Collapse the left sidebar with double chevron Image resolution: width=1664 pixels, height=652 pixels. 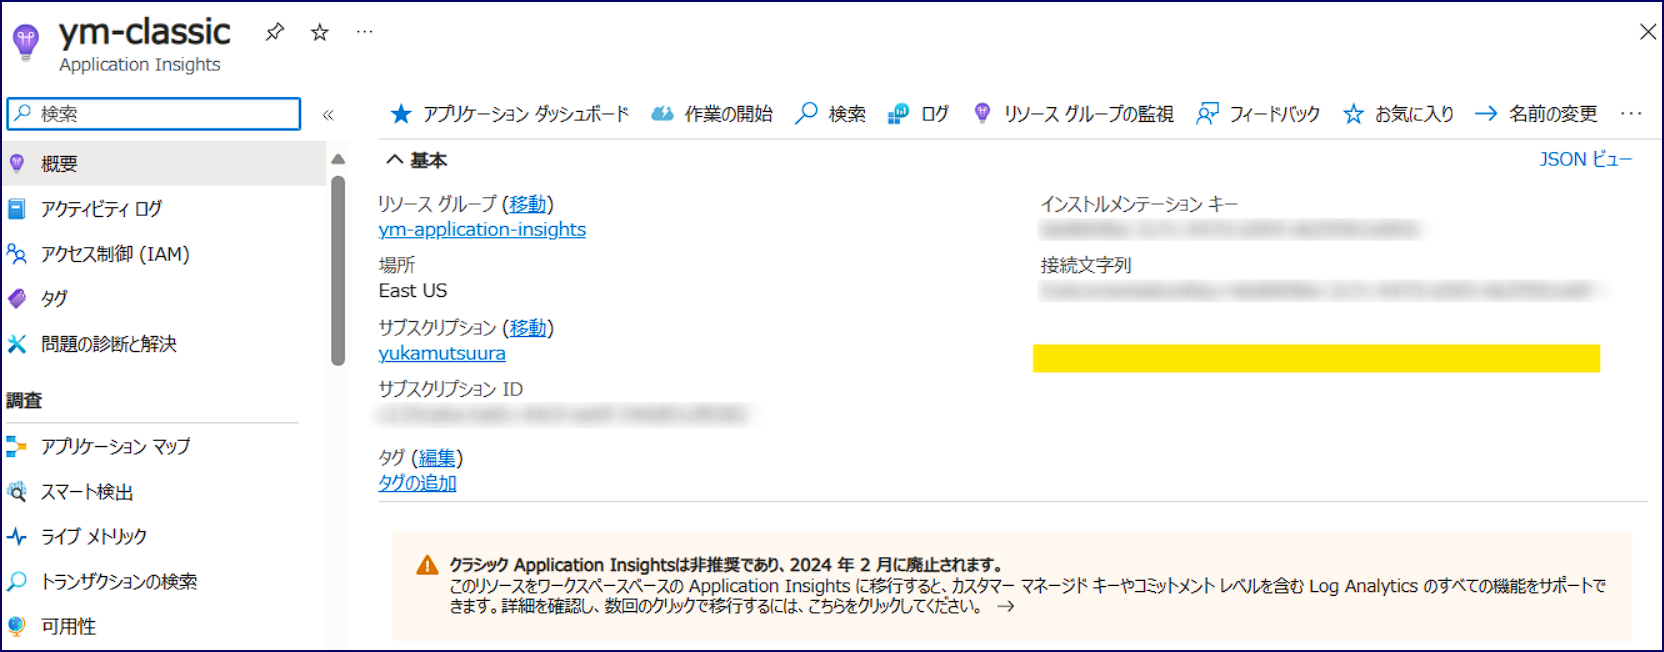pos(328,115)
